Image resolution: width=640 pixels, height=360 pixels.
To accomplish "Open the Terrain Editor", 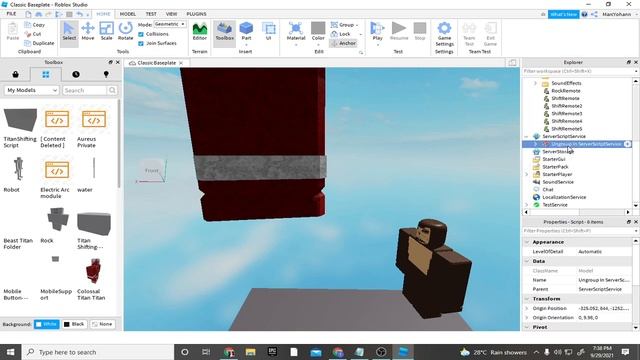I will 200,32.
